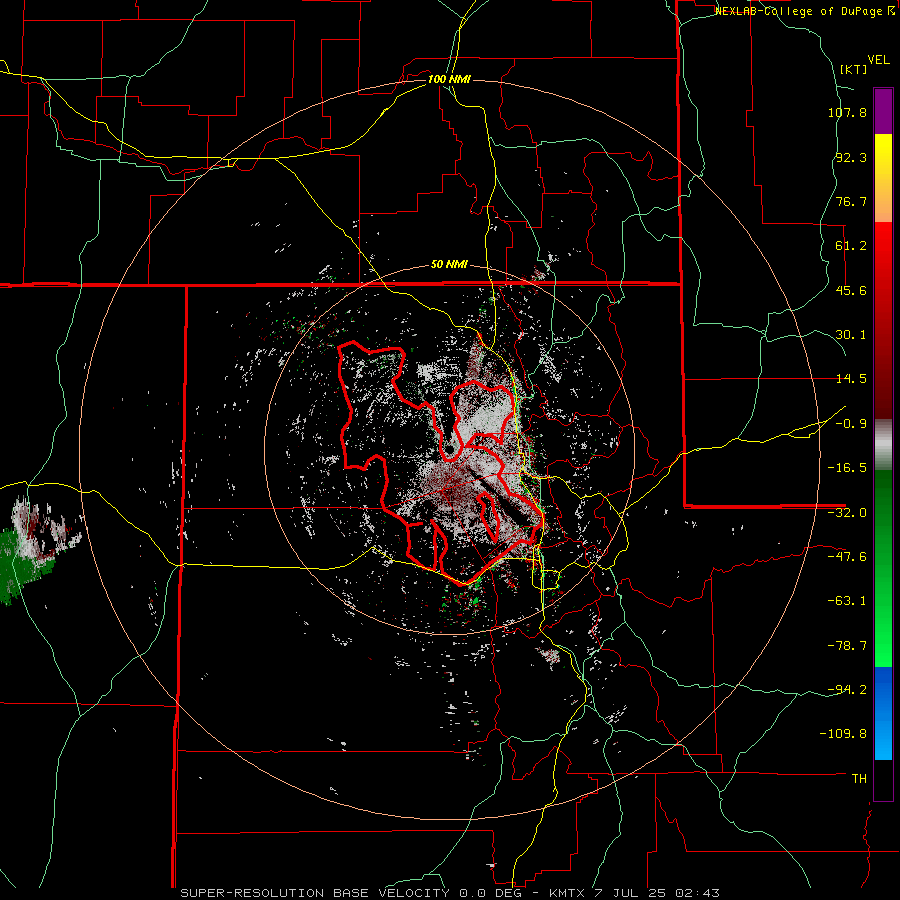Viewport: 900px width, 900px height.
Task: Click the [KT] units label
Action: point(853,69)
